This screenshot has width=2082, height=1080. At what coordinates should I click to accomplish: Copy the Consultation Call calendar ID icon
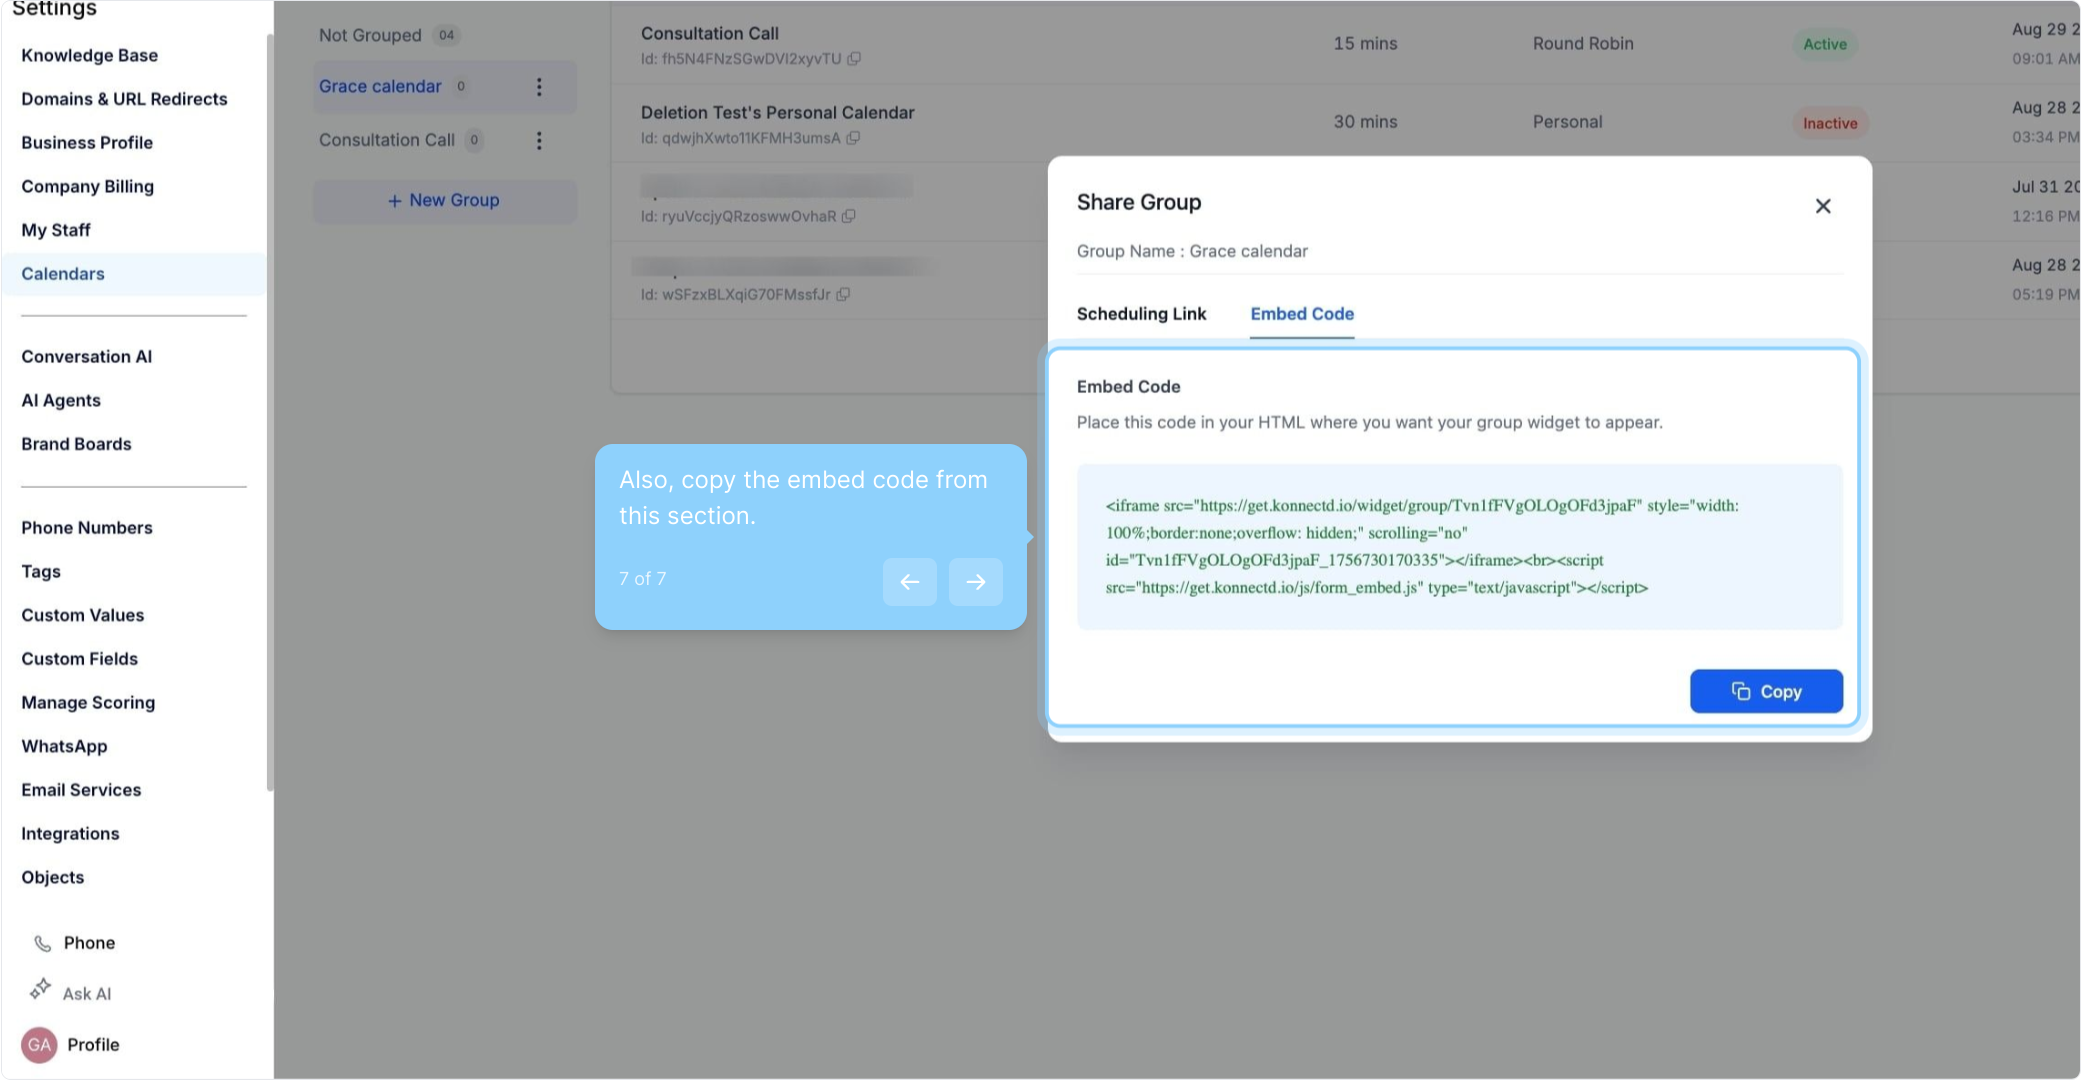click(x=854, y=59)
